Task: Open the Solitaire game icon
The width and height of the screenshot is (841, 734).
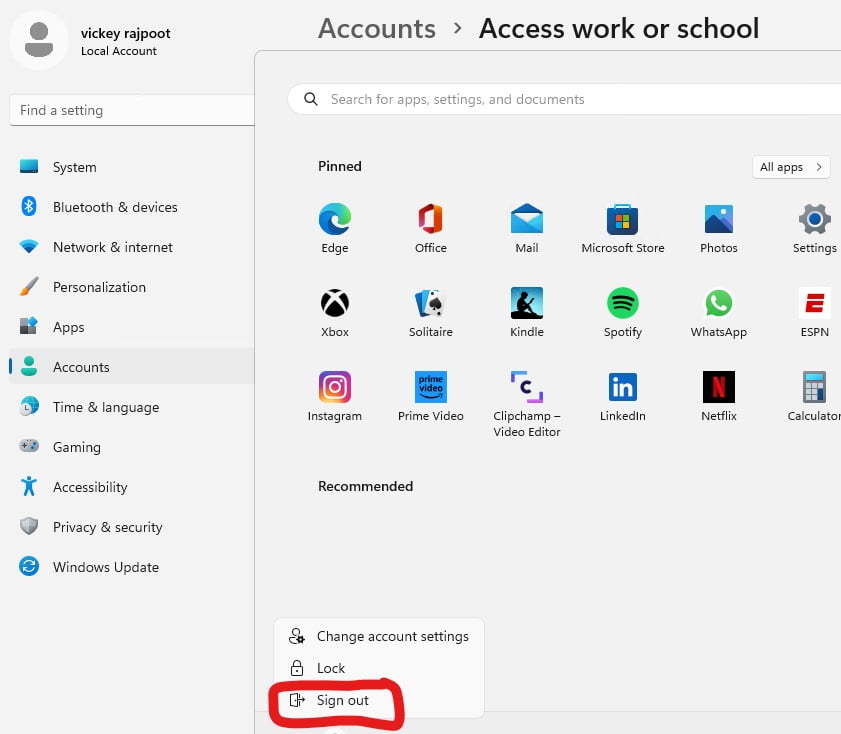Action: click(x=431, y=303)
